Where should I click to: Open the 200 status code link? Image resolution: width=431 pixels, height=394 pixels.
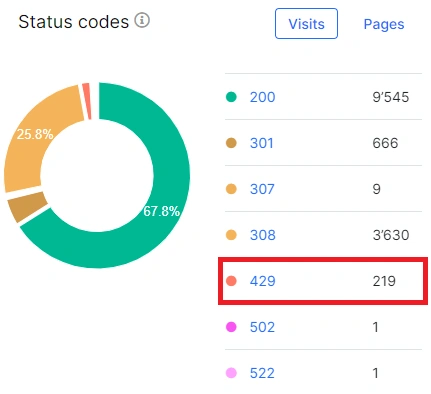pyautogui.click(x=262, y=97)
